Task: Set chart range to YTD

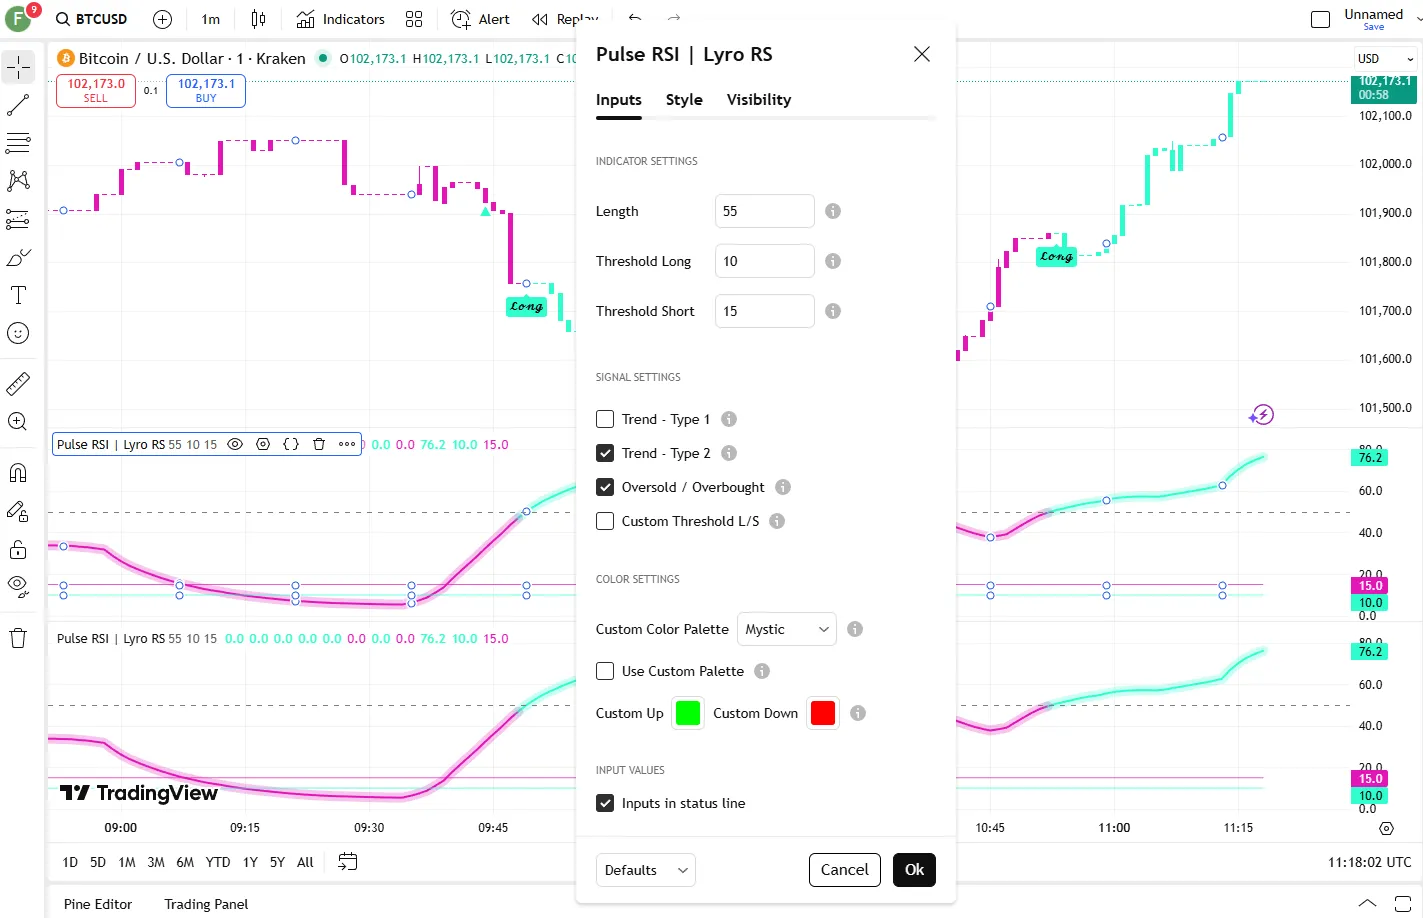Action: 218,862
